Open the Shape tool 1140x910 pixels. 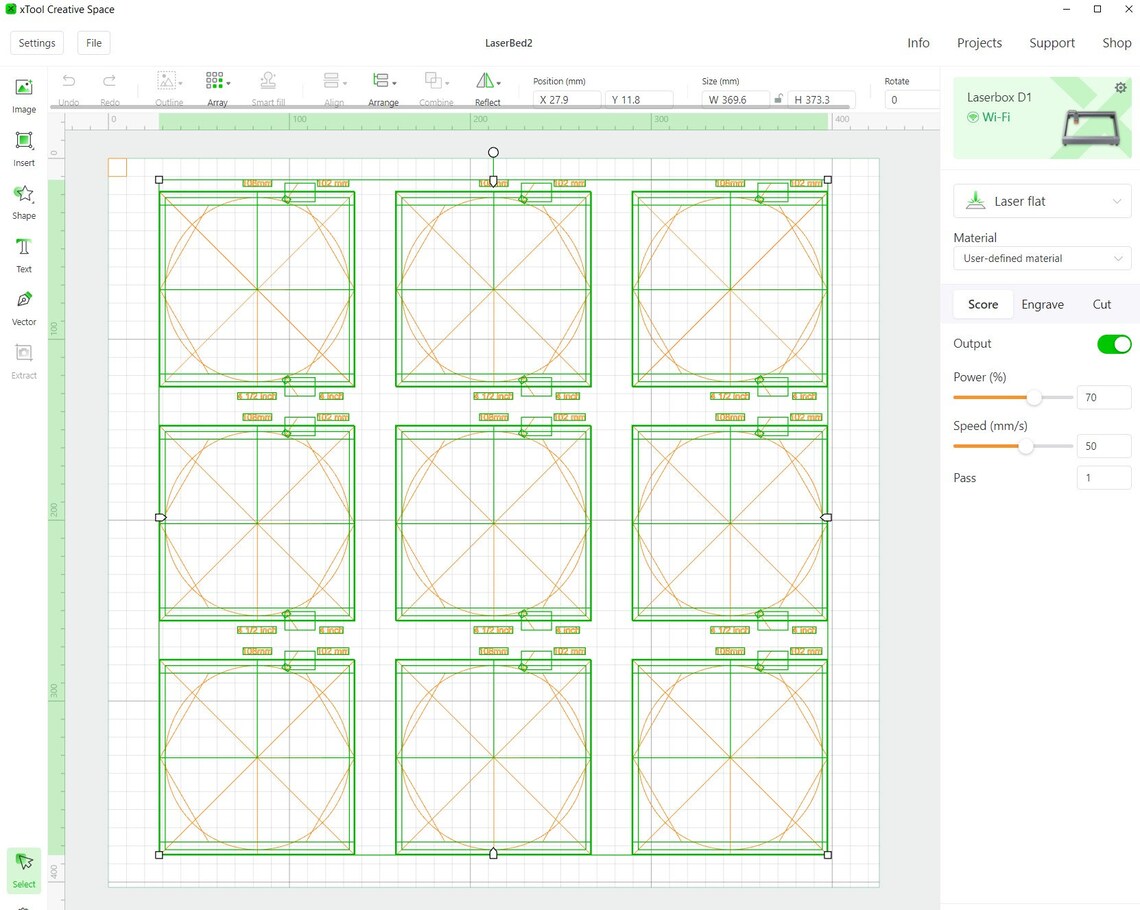[23, 201]
